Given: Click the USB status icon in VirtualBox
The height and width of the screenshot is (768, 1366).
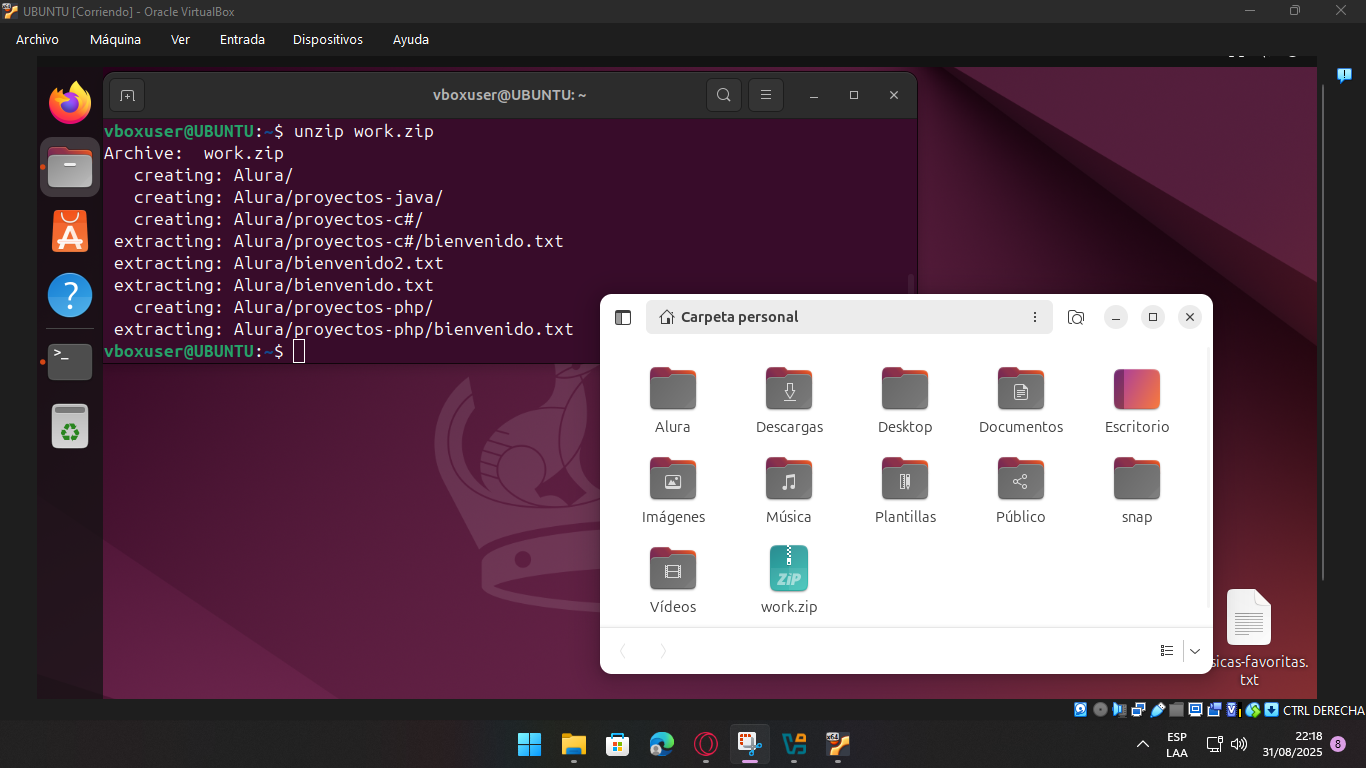Looking at the screenshot, I should (1158, 710).
